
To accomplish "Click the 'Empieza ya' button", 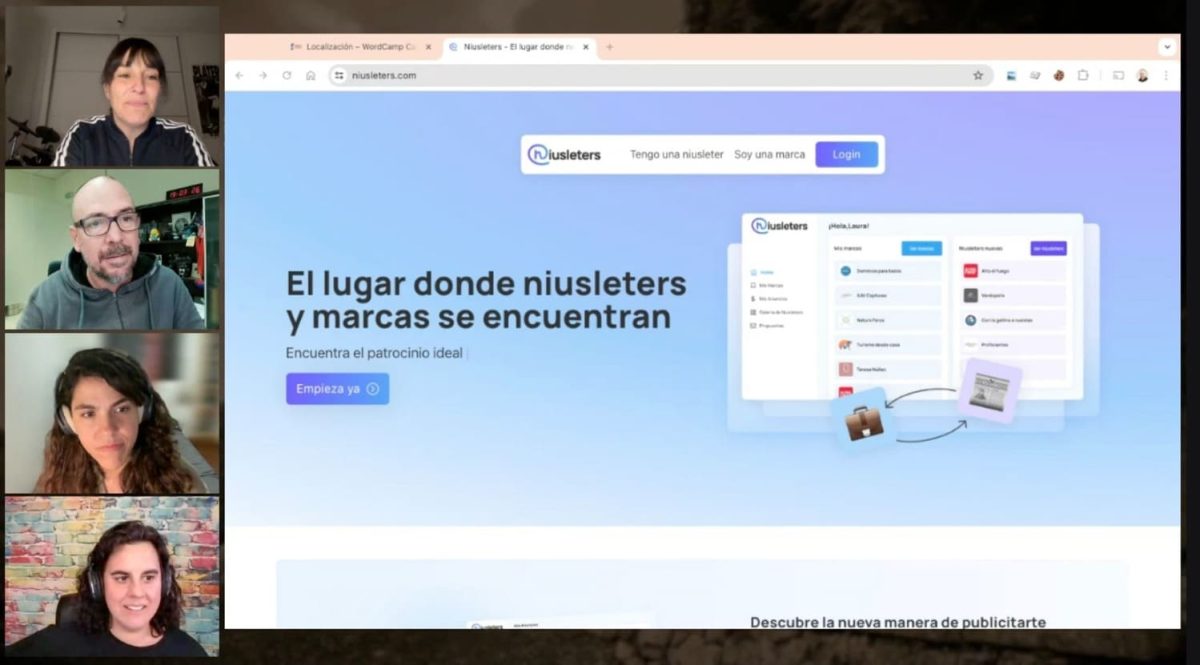I will pyautogui.click(x=337, y=389).
